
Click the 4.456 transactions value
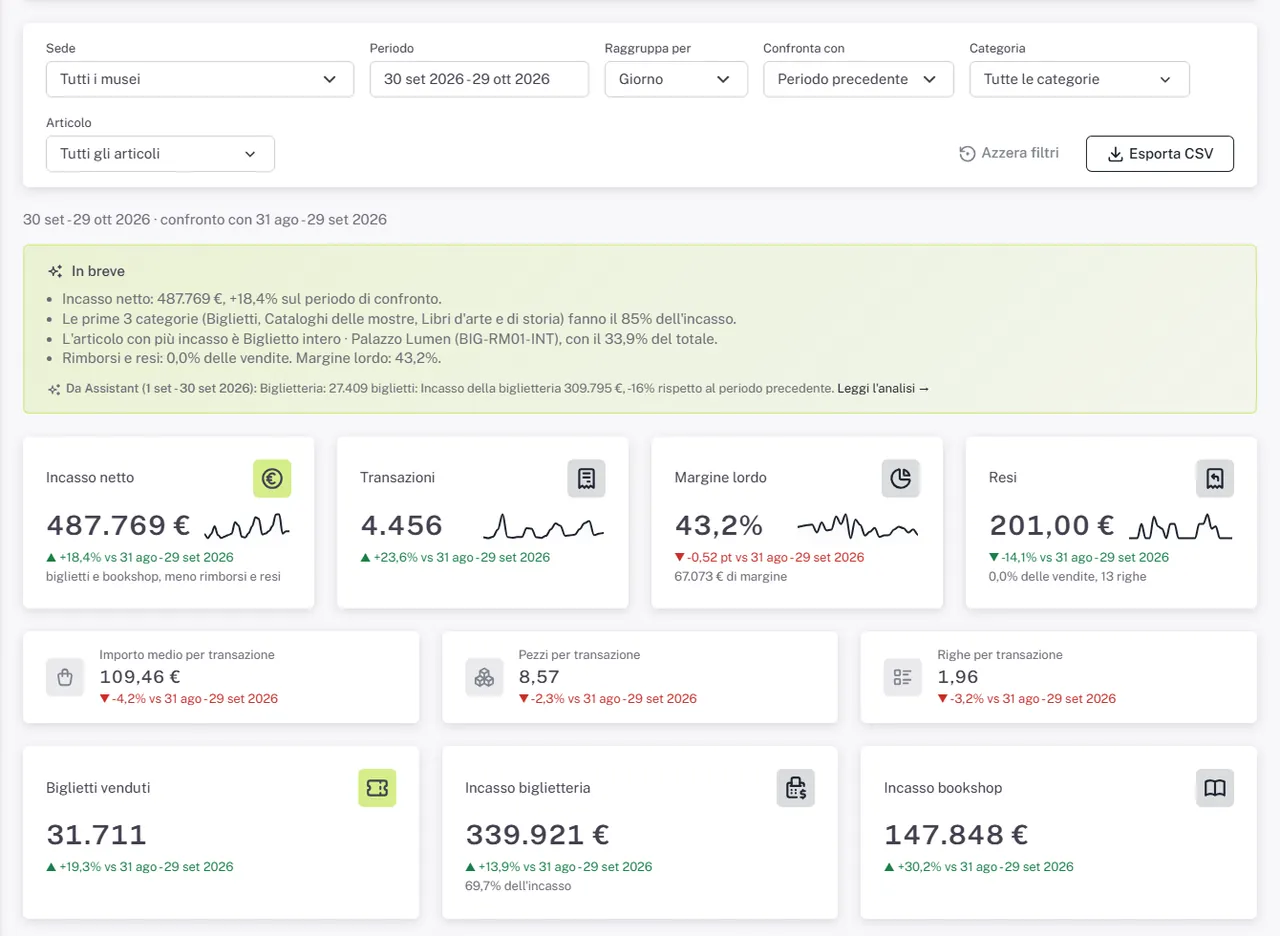[401, 525]
